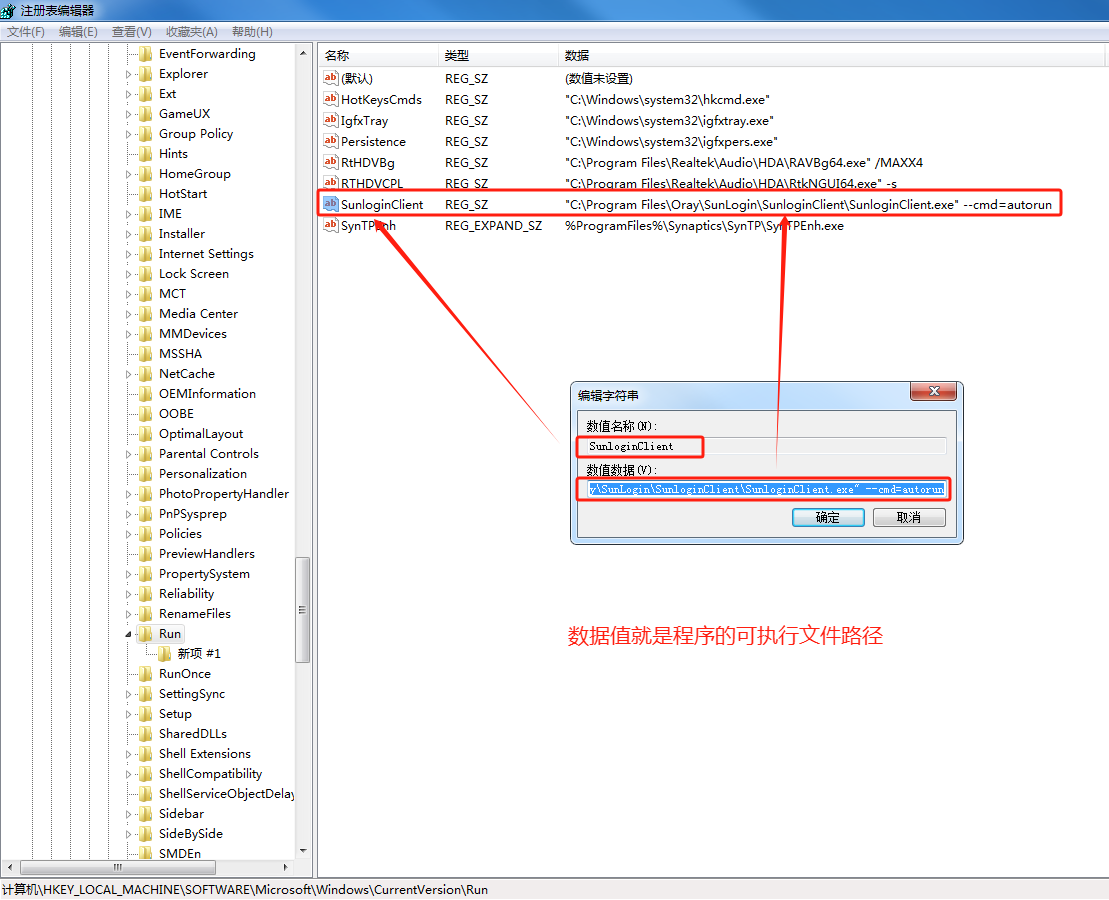Expand the Ext tree node

129,94
